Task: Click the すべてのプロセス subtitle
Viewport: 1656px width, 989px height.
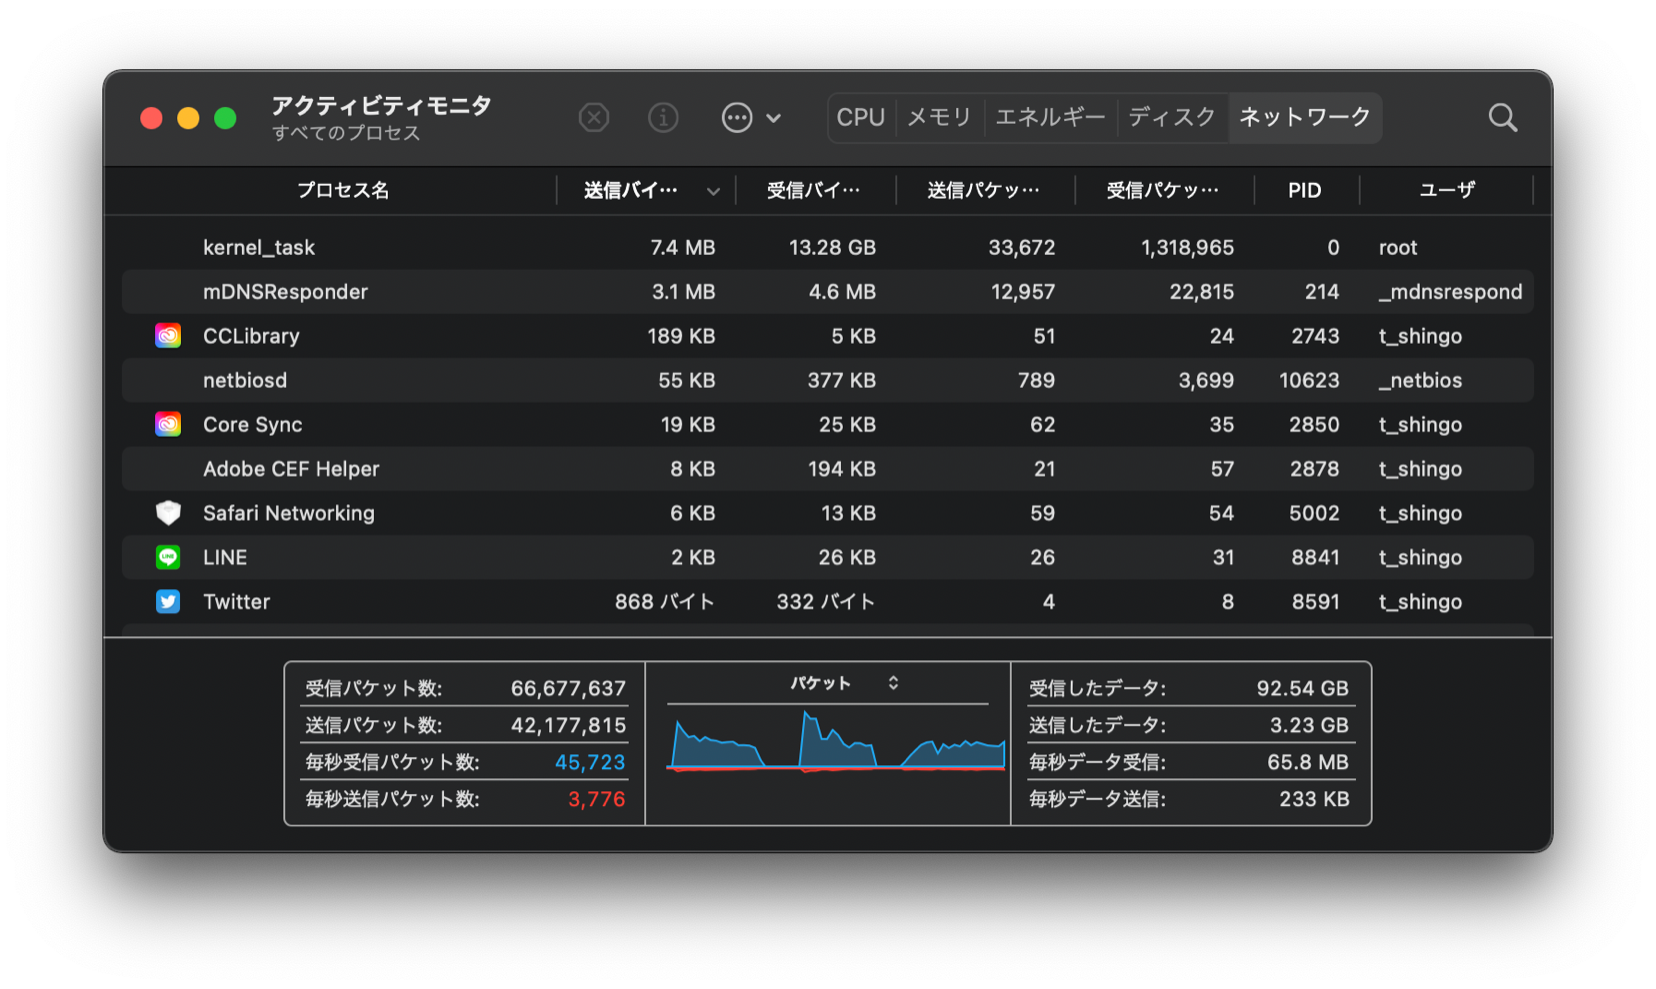Action: (346, 133)
